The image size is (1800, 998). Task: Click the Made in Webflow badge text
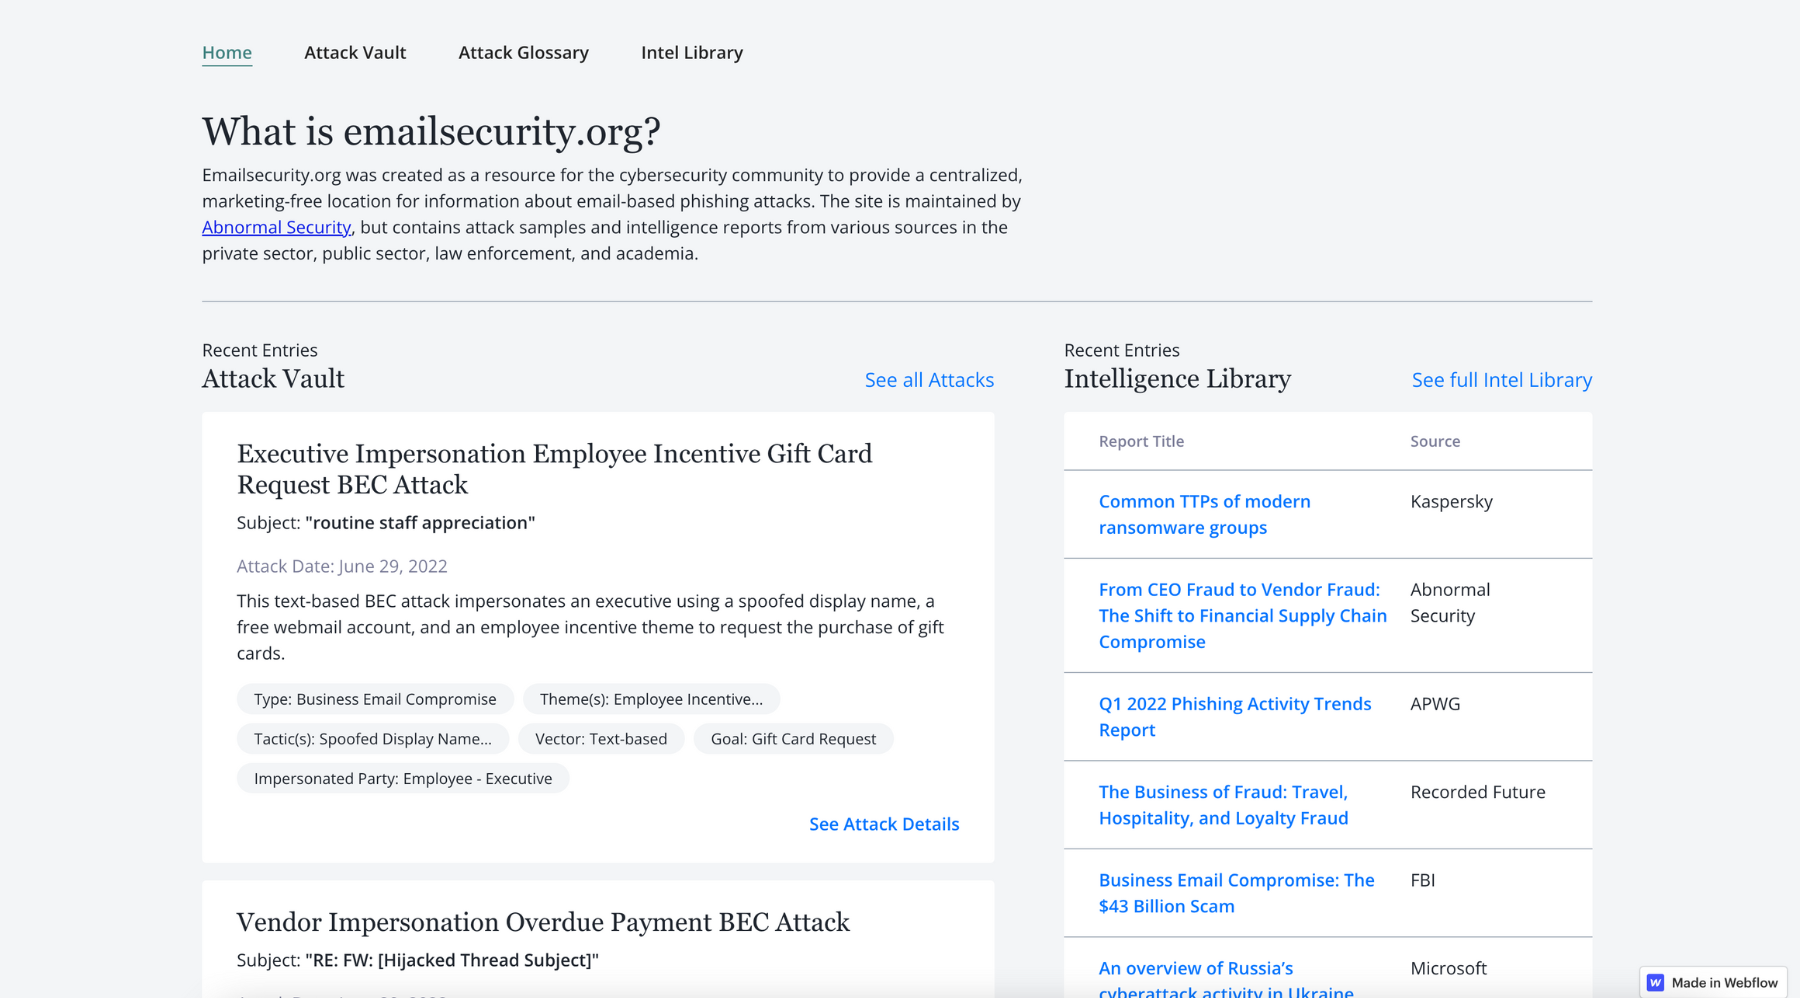1725,983
